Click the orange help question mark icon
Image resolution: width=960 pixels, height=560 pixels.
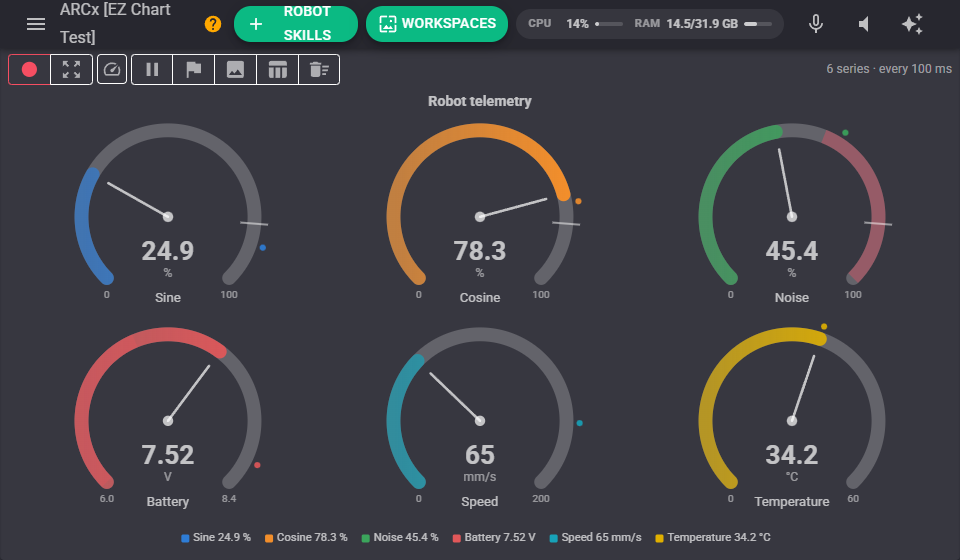coord(212,24)
